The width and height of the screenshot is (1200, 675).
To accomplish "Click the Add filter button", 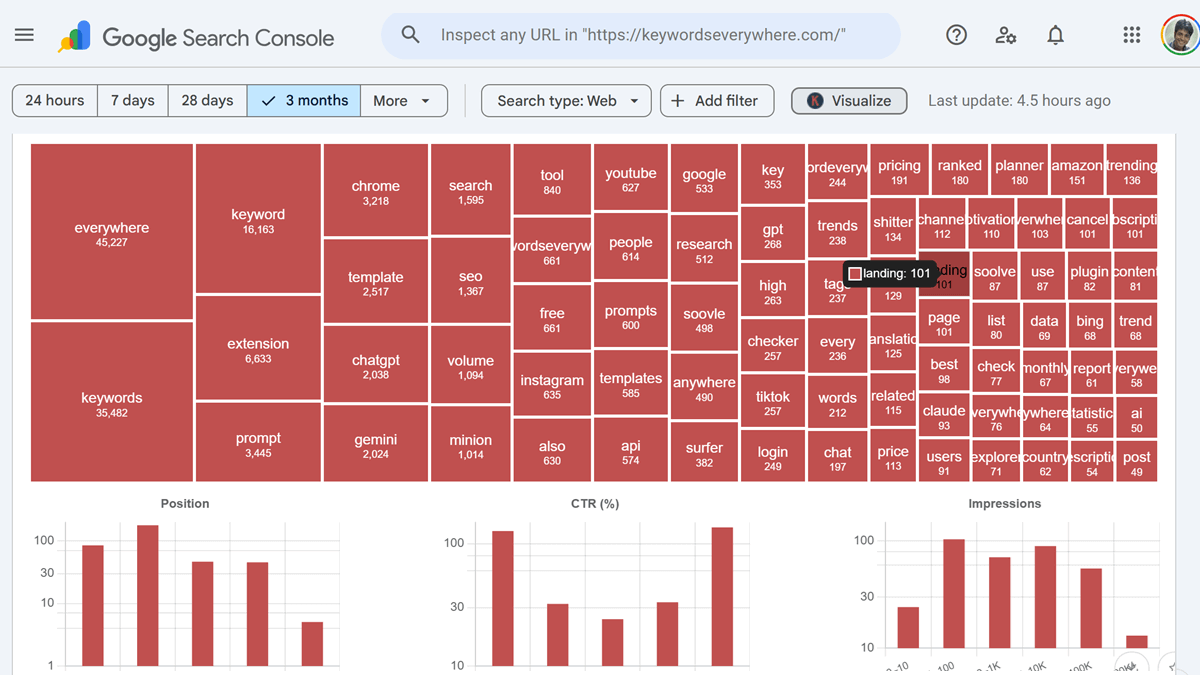I will point(716,100).
